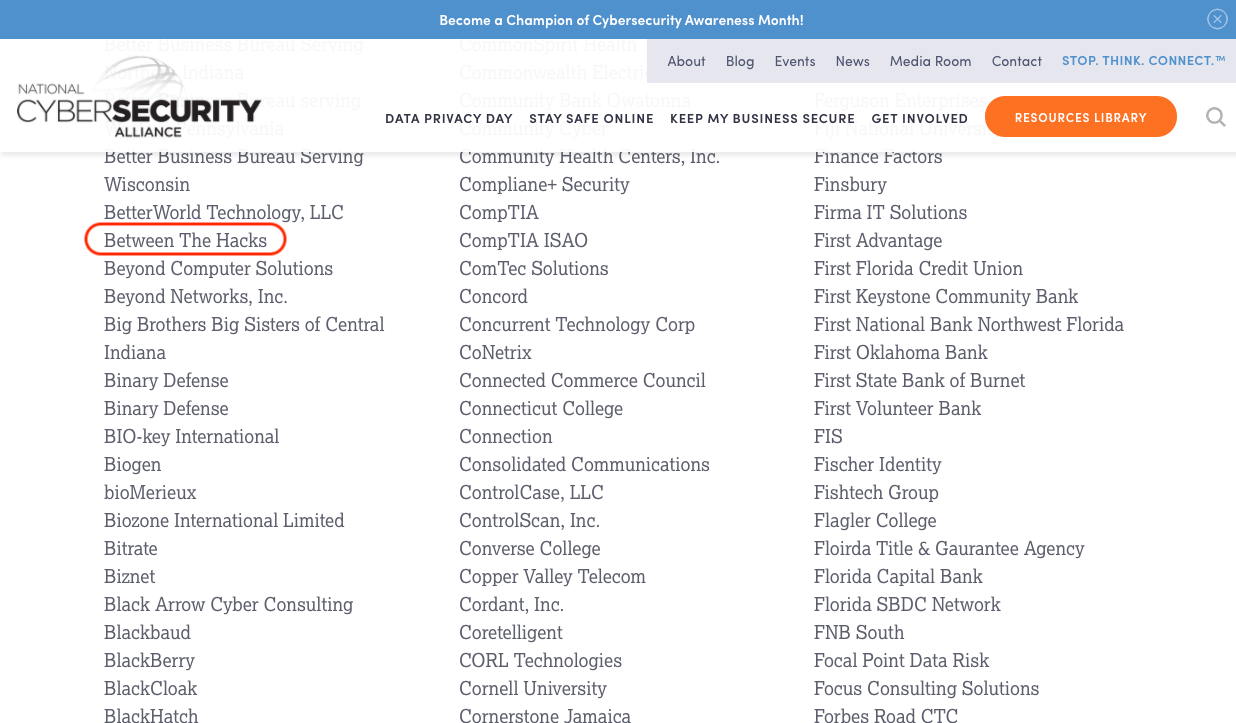Select 'Beyond Computer Solutions' entry
This screenshot has width=1236, height=723.
click(218, 268)
